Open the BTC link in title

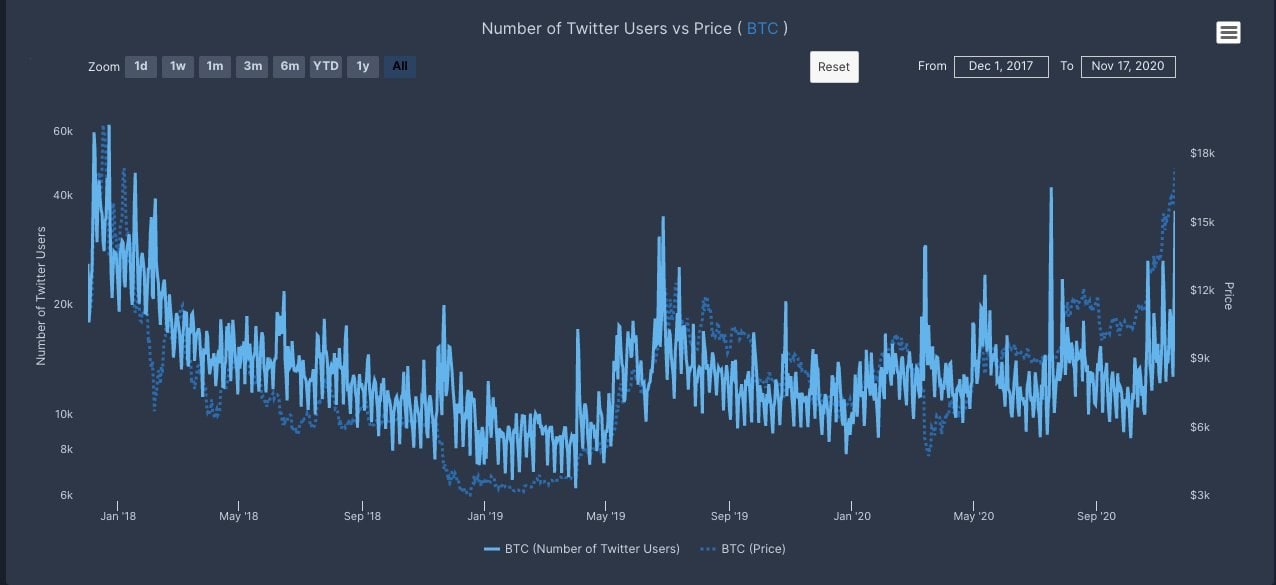click(762, 28)
